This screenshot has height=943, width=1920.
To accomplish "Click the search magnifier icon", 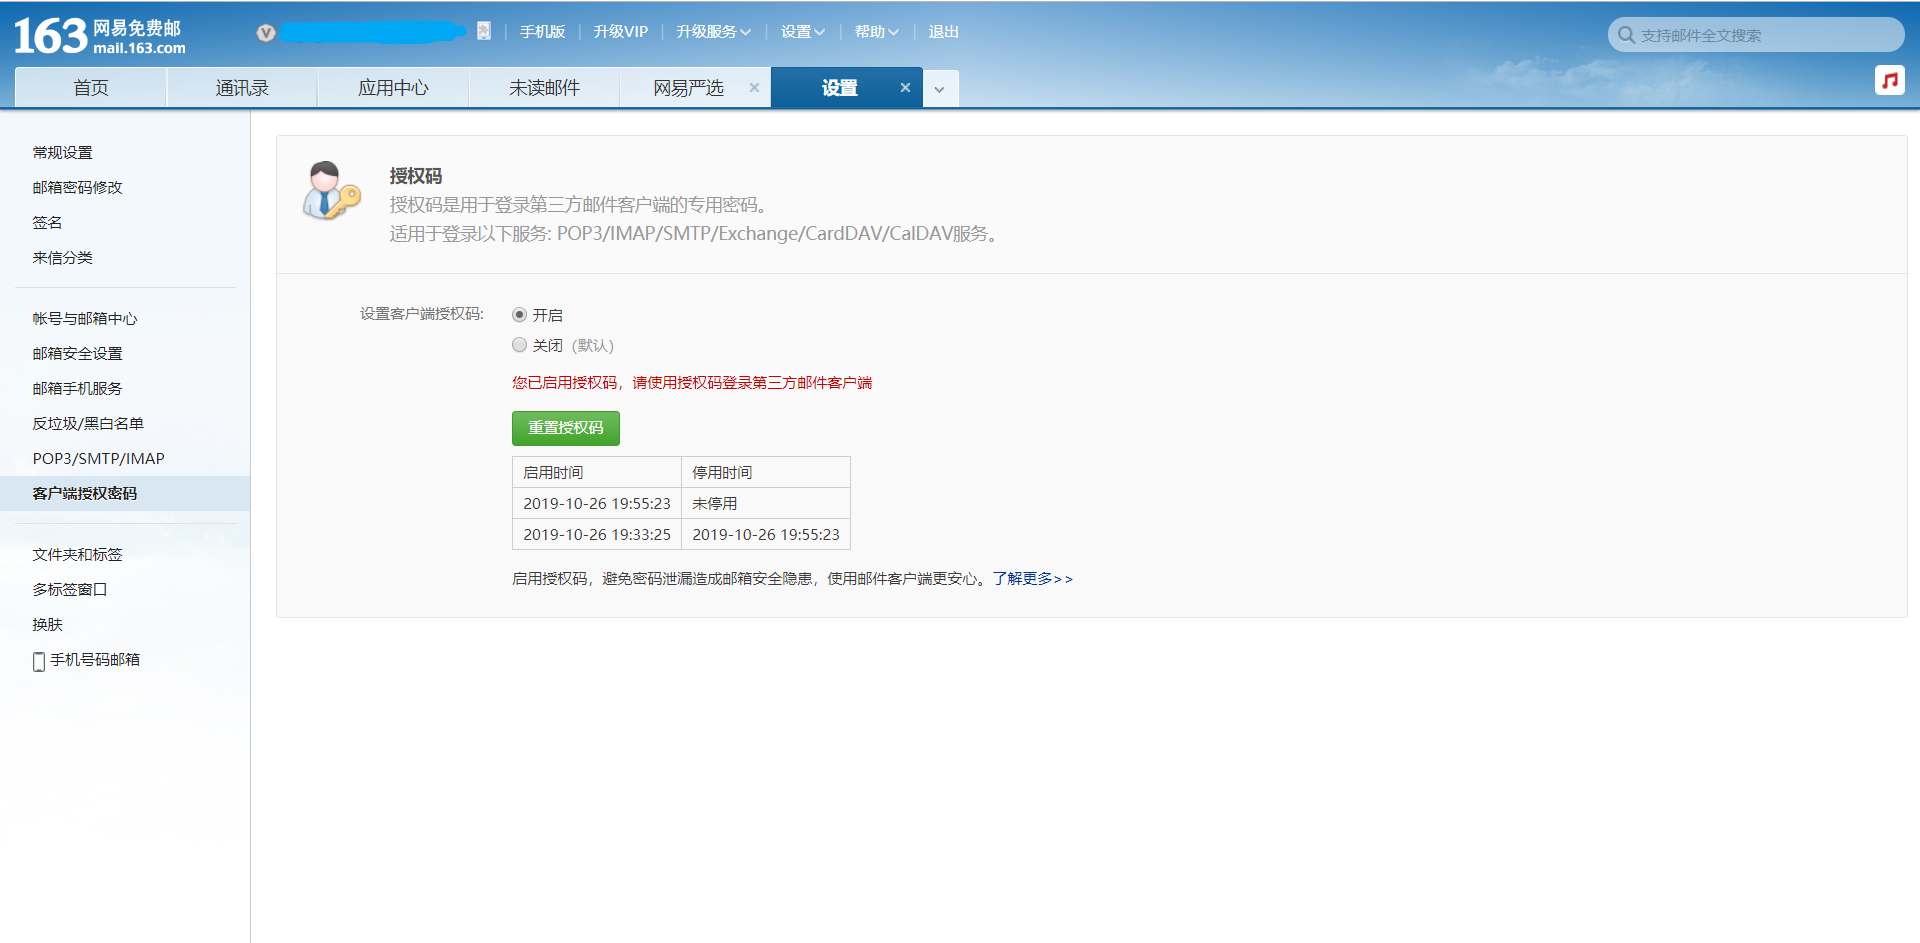I will (1628, 33).
